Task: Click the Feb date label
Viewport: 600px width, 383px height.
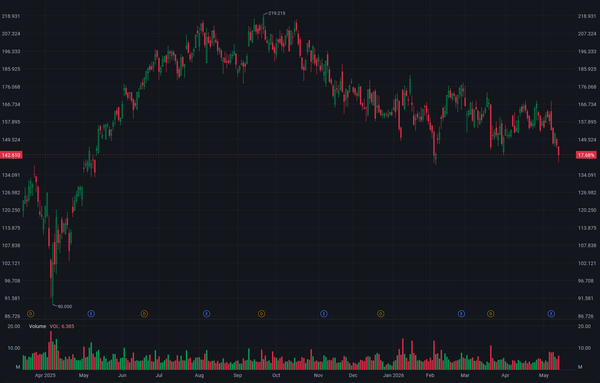Action: (x=430, y=375)
